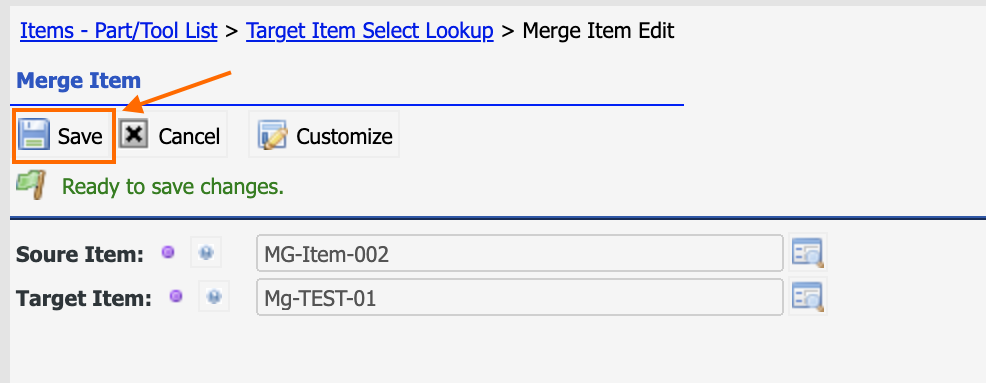Click the Customize button label
The image size is (986, 383).
(345, 136)
